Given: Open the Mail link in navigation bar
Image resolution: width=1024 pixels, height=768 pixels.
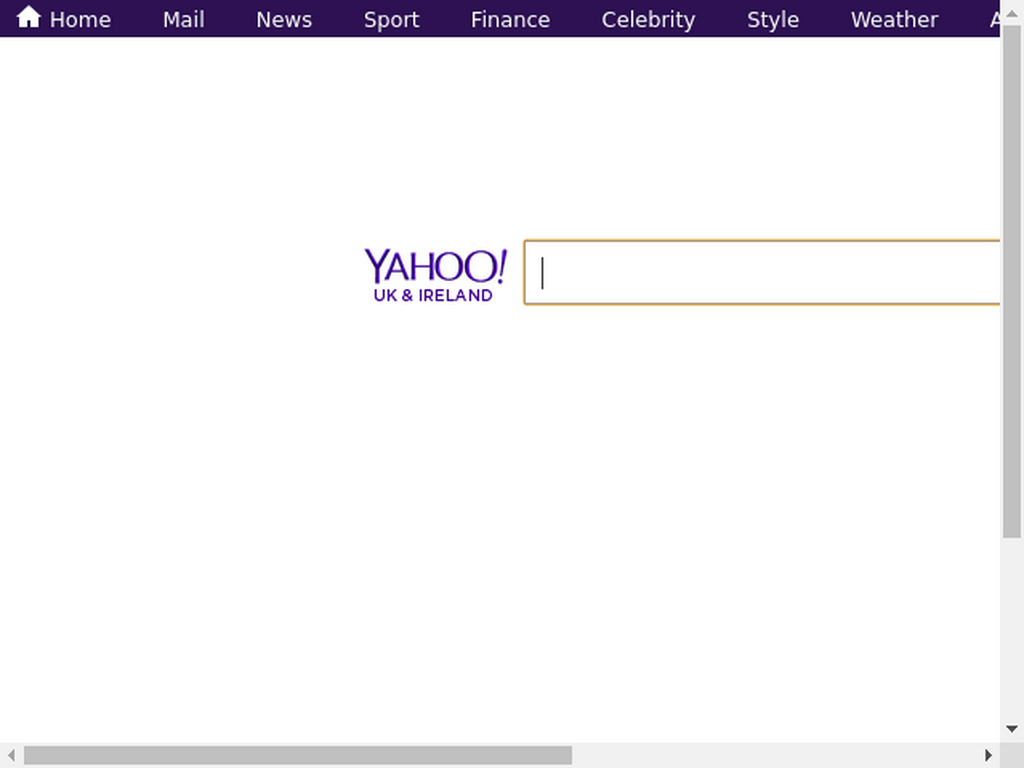Looking at the screenshot, I should pos(184,20).
